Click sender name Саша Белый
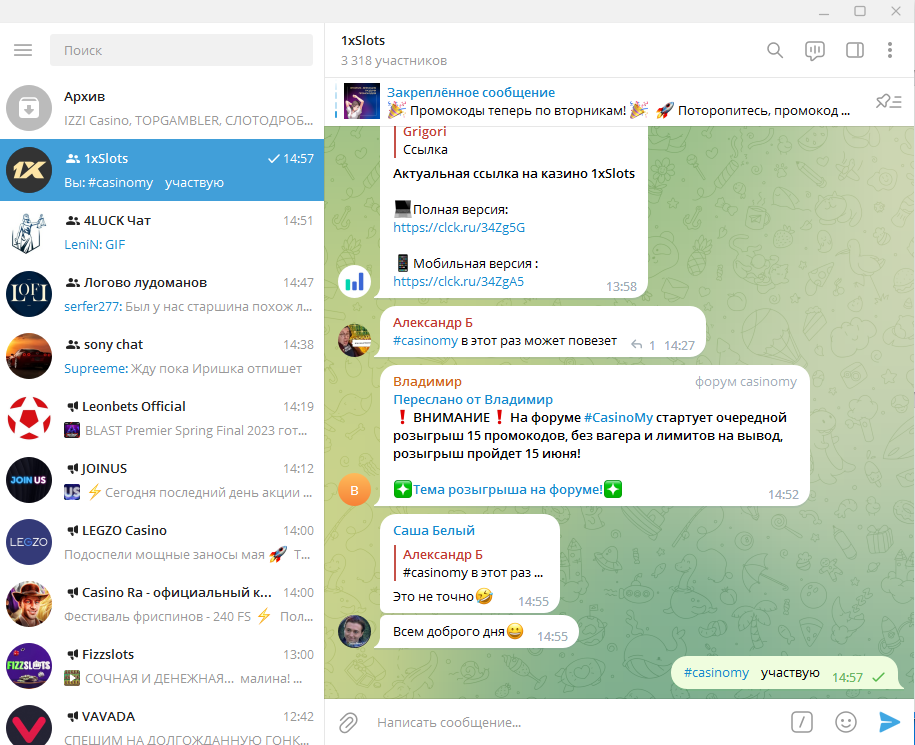915x745 pixels. pos(434,530)
